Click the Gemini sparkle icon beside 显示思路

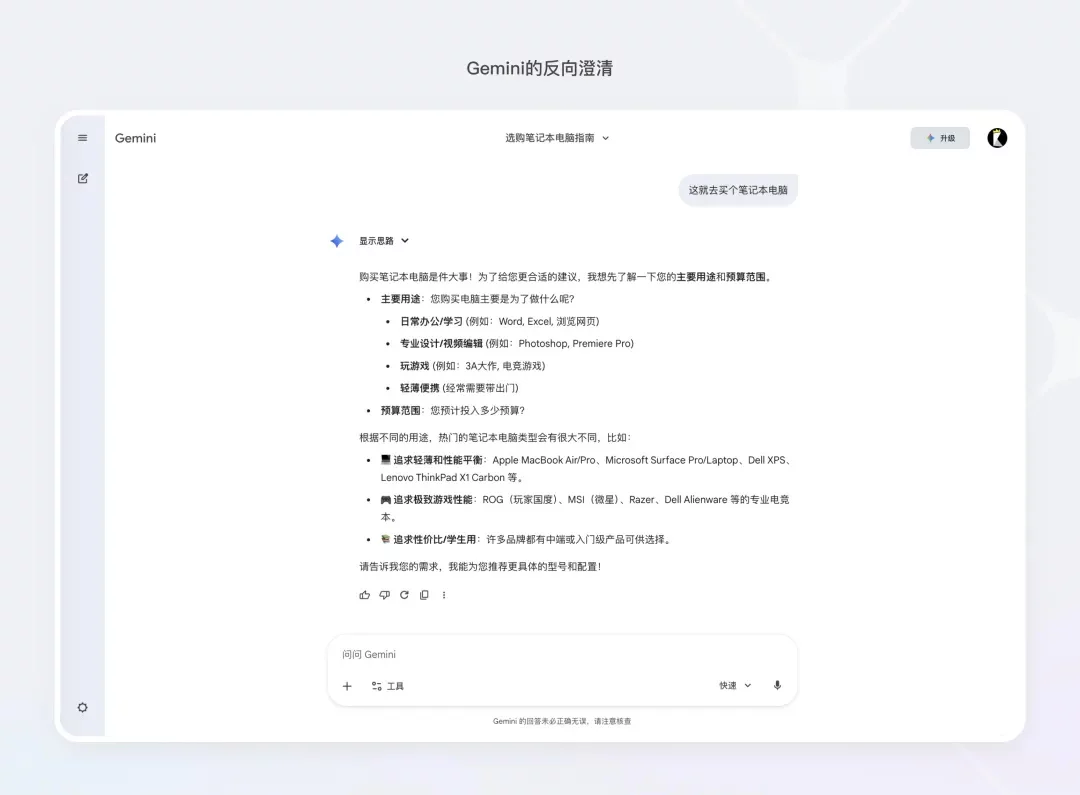click(x=337, y=241)
